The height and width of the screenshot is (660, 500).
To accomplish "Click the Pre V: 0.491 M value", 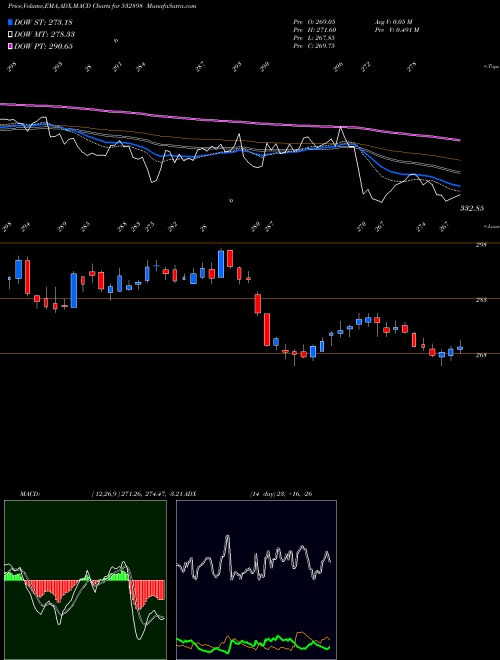I will click(x=396, y=30).
